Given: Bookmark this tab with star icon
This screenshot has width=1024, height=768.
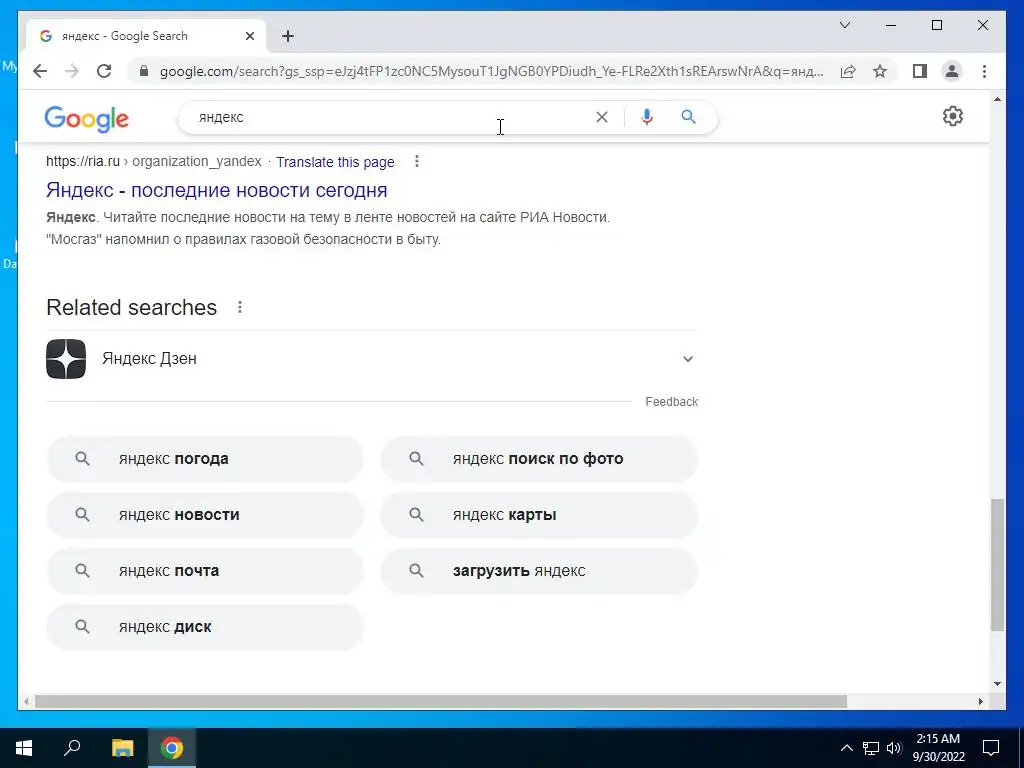Looking at the screenshot, I should coord(880,71).
